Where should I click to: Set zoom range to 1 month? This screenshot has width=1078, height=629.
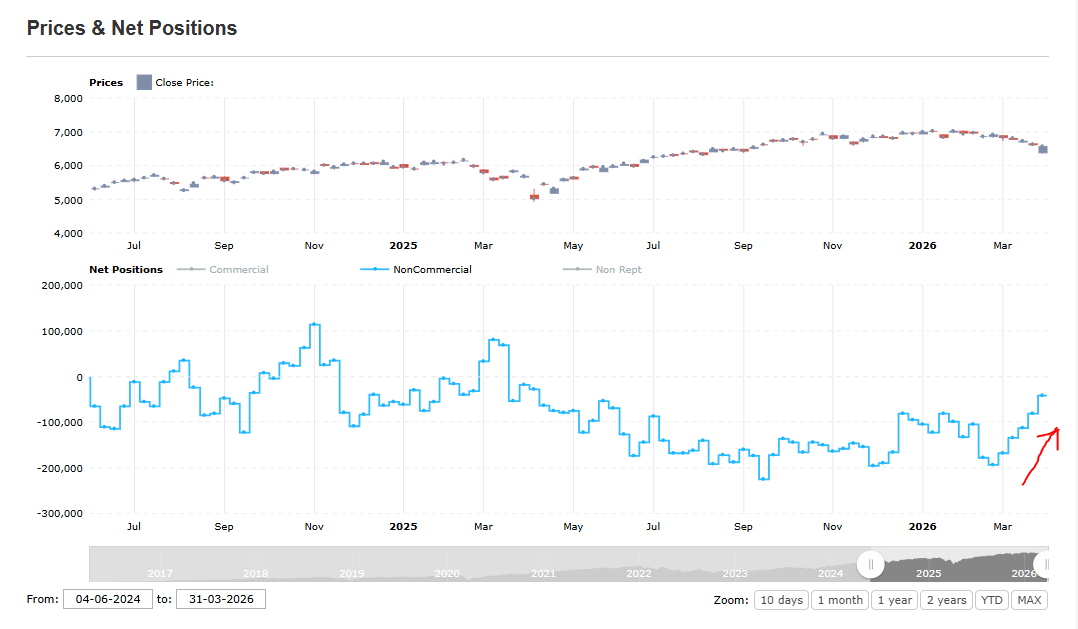click(840, 600)
